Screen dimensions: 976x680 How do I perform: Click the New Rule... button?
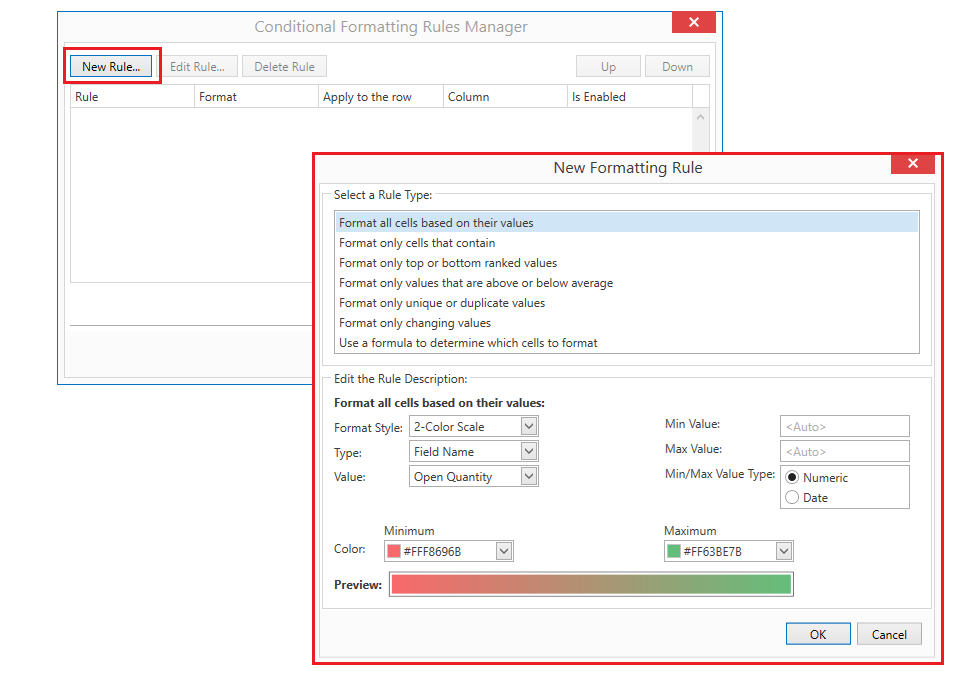tap(111, 67)
